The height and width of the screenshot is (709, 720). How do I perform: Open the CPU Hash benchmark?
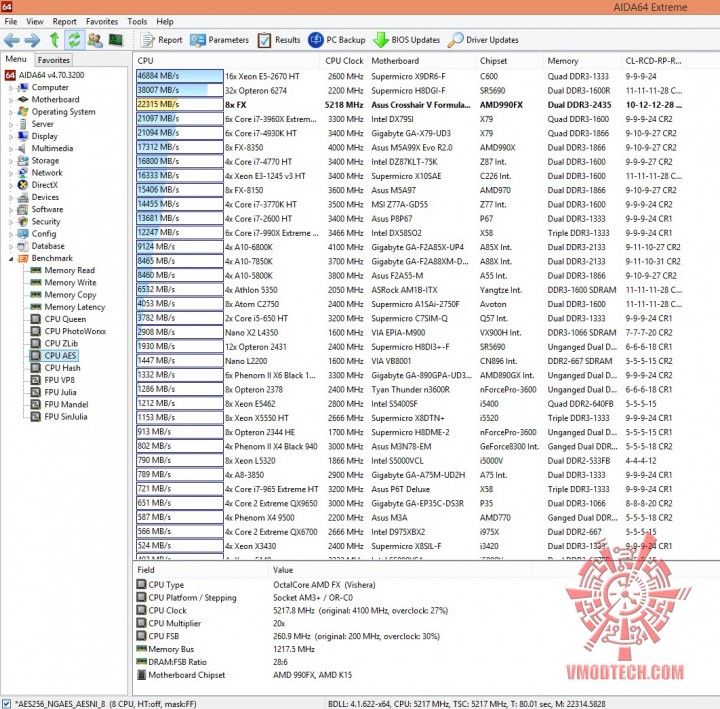pyautogui.click(x=62, y=368)
